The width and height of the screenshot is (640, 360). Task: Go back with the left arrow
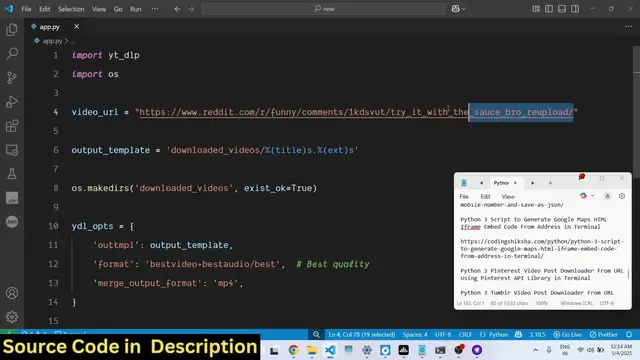click(x=178, y=9)
